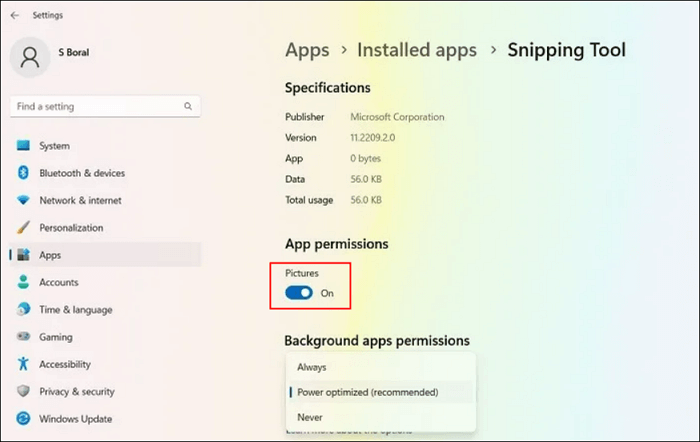Click the Bluetooth & devices icon
The height and width of the screenshot is (442, 700).
pos(23,173)
